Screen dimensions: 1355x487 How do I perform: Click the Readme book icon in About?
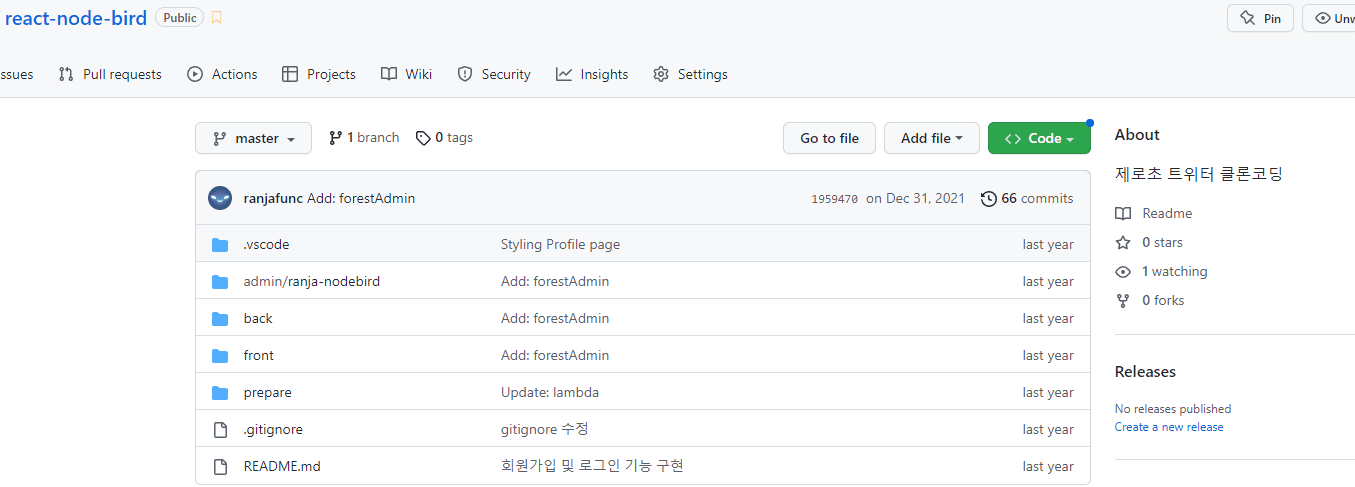tap(1123, 214)
